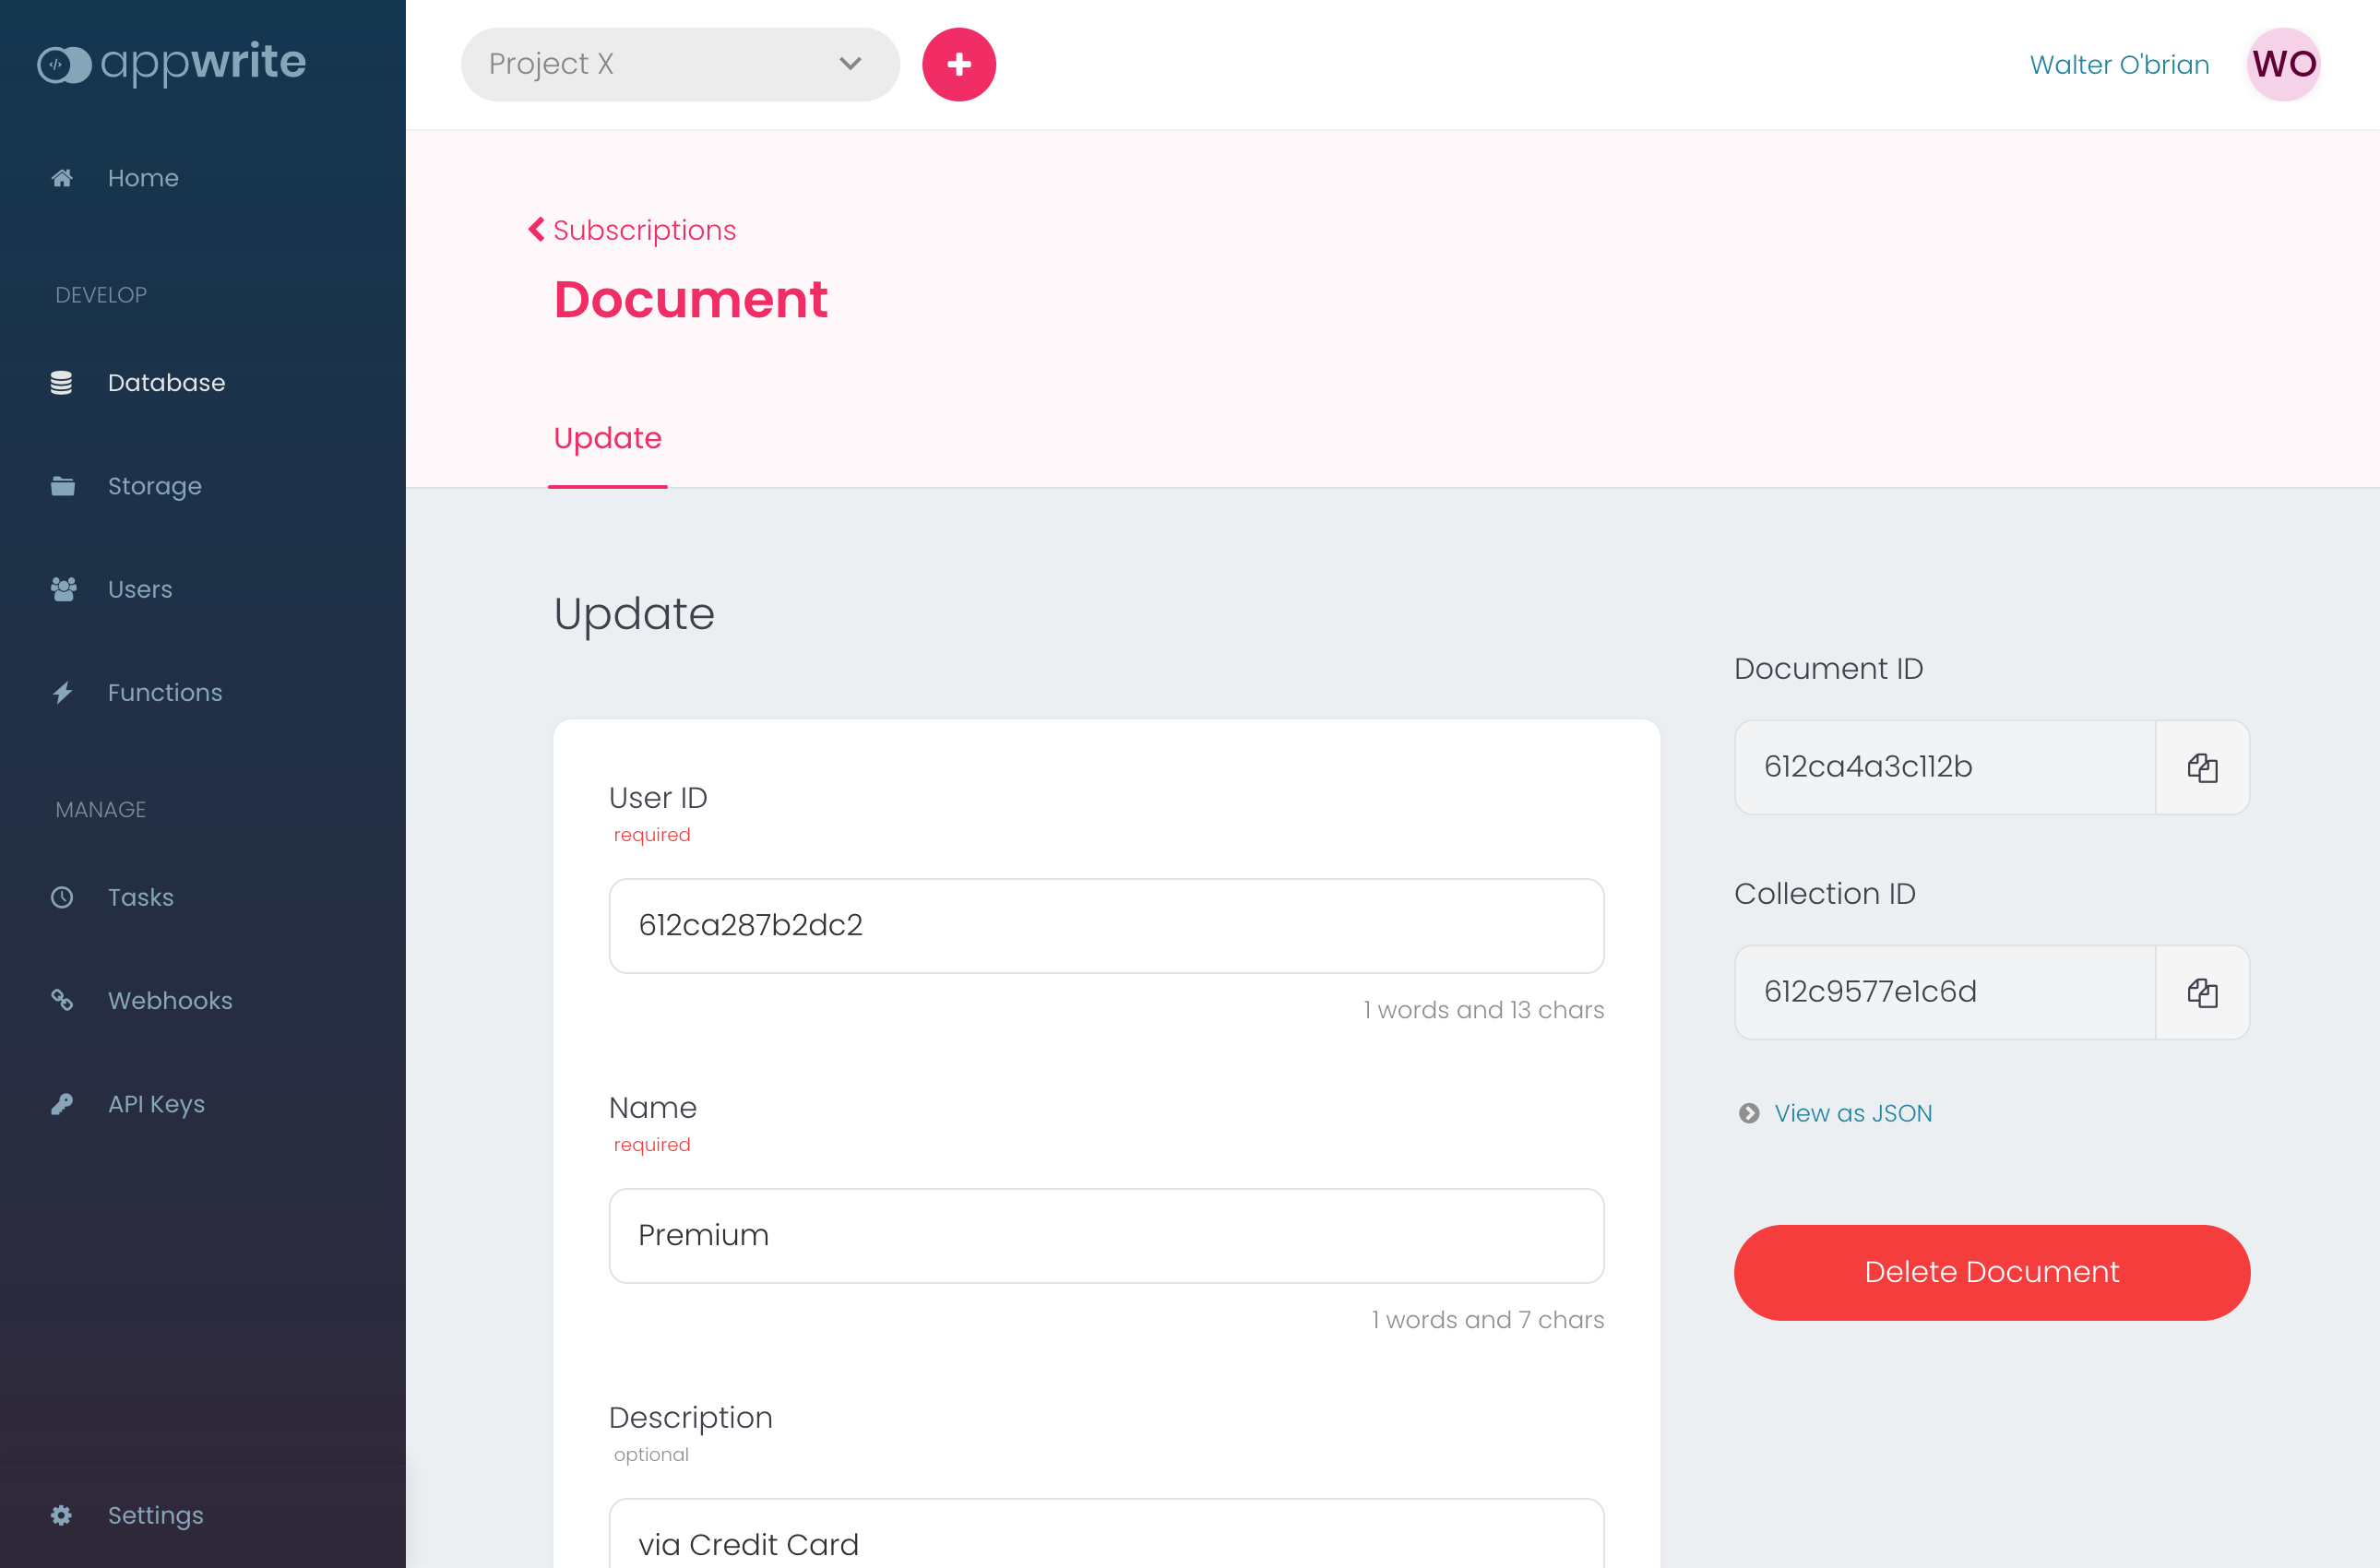
Task: Expand the project selector chevron arrow
Action: pyautogui.click(x=850, y=64)
